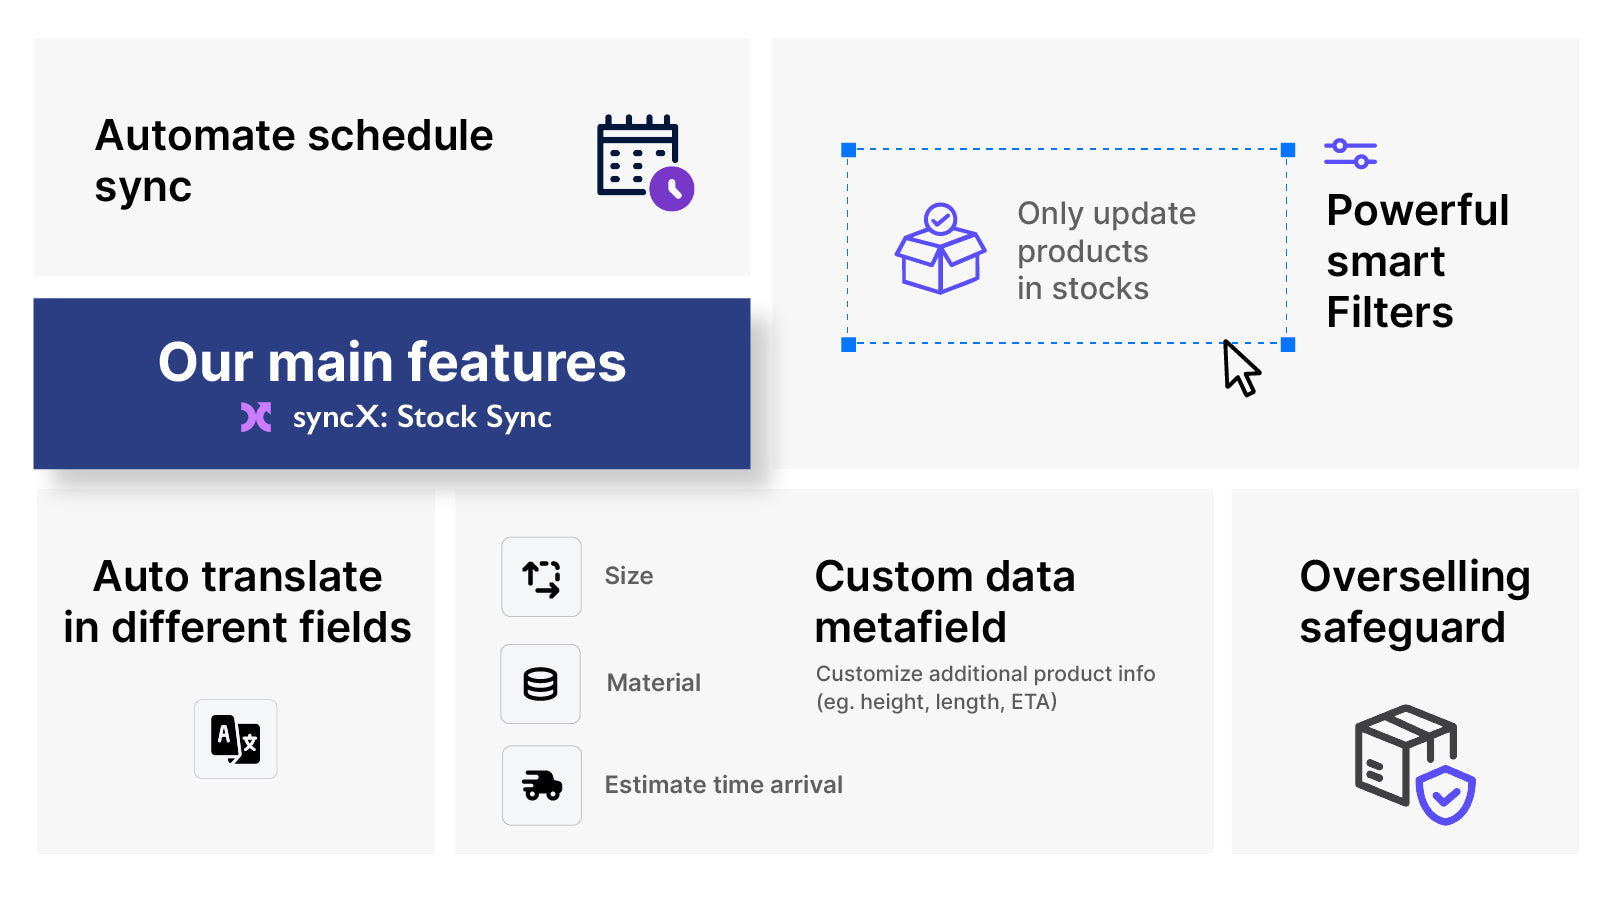Click the calendar clock schedule icon

(645, 162)
